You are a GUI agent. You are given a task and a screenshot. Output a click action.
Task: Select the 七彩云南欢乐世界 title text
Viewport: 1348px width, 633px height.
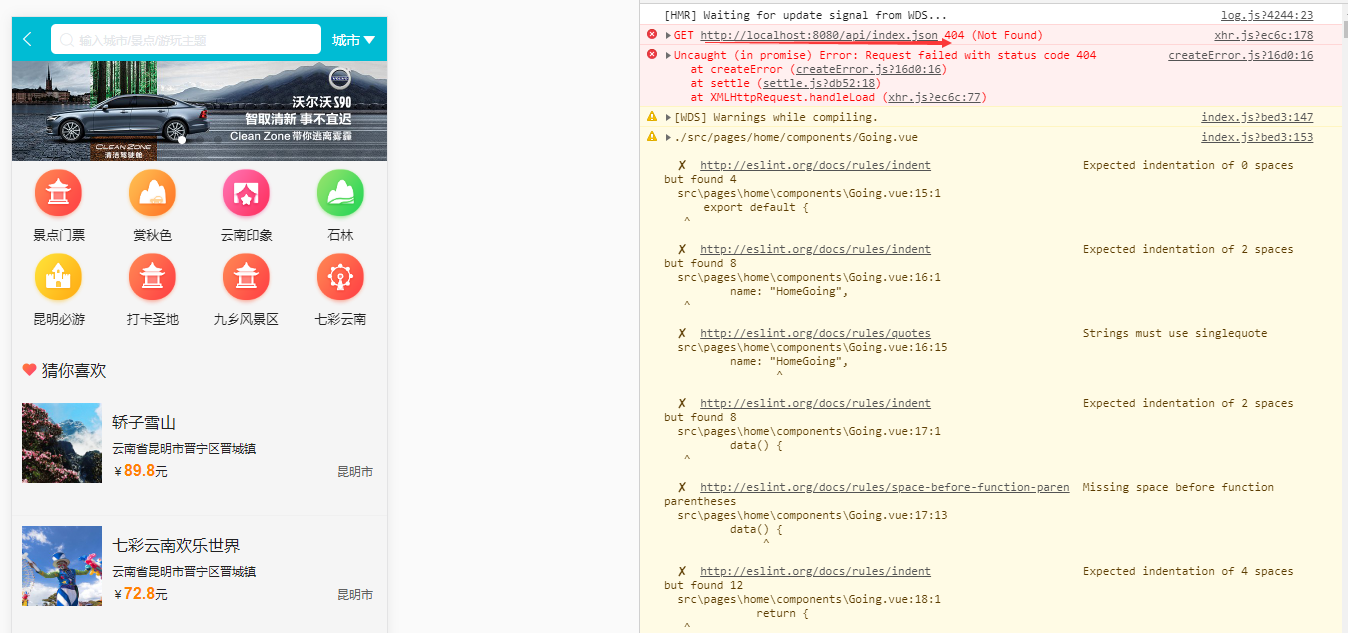point(176,545)
